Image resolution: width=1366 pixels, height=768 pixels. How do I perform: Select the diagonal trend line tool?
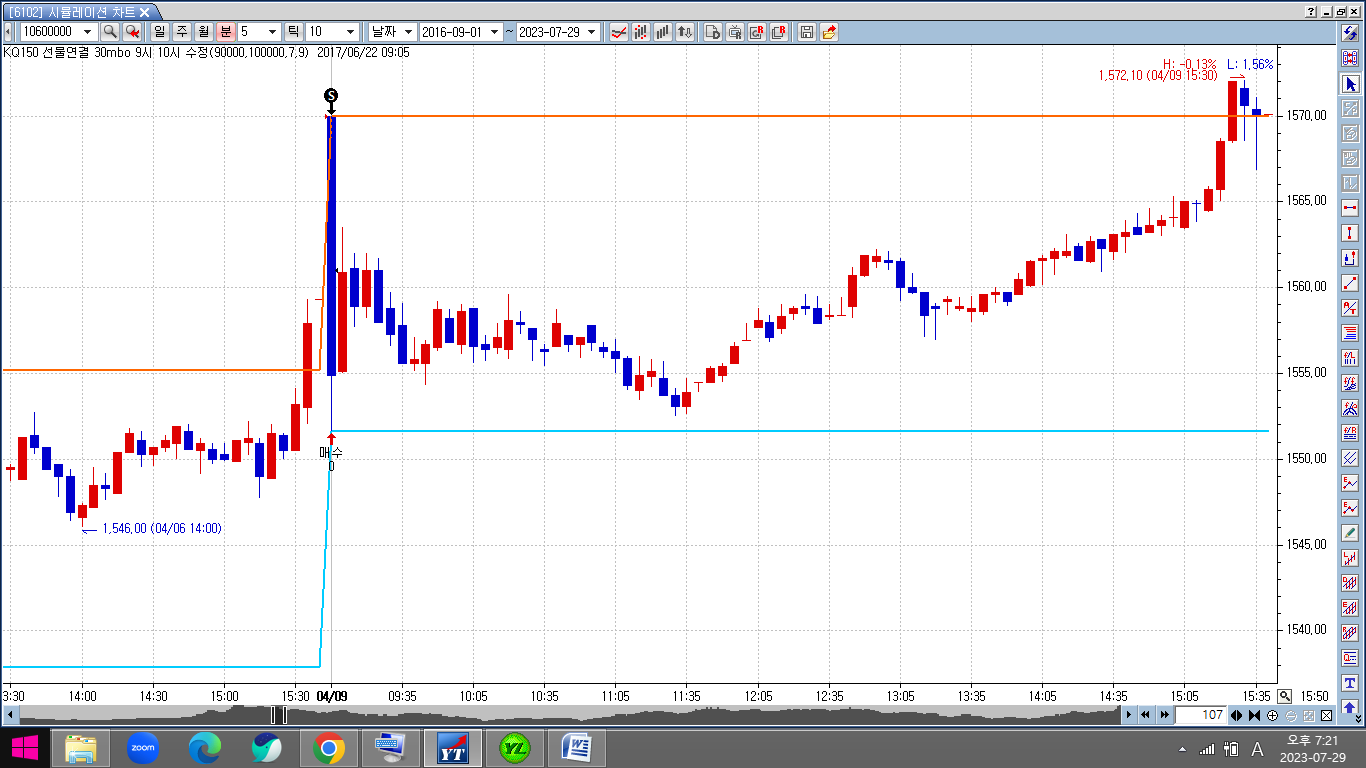(1350, 283)
